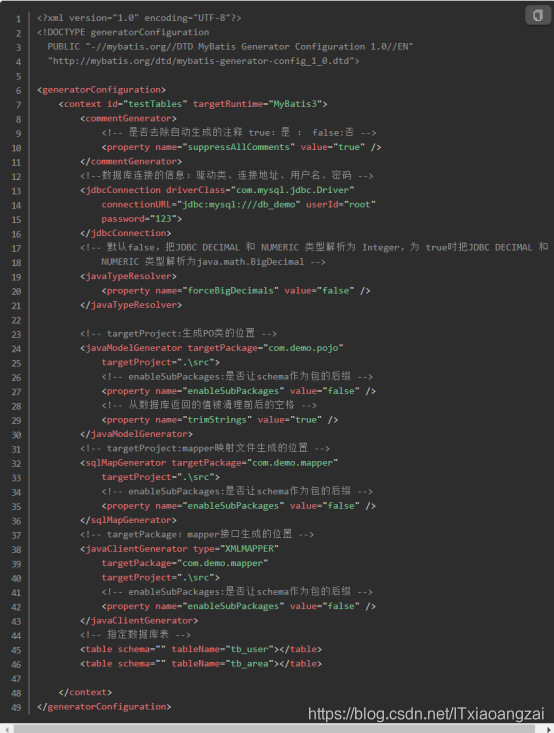
Task: Click line number 5 in the gutter
Action: (x=18, y=76)
